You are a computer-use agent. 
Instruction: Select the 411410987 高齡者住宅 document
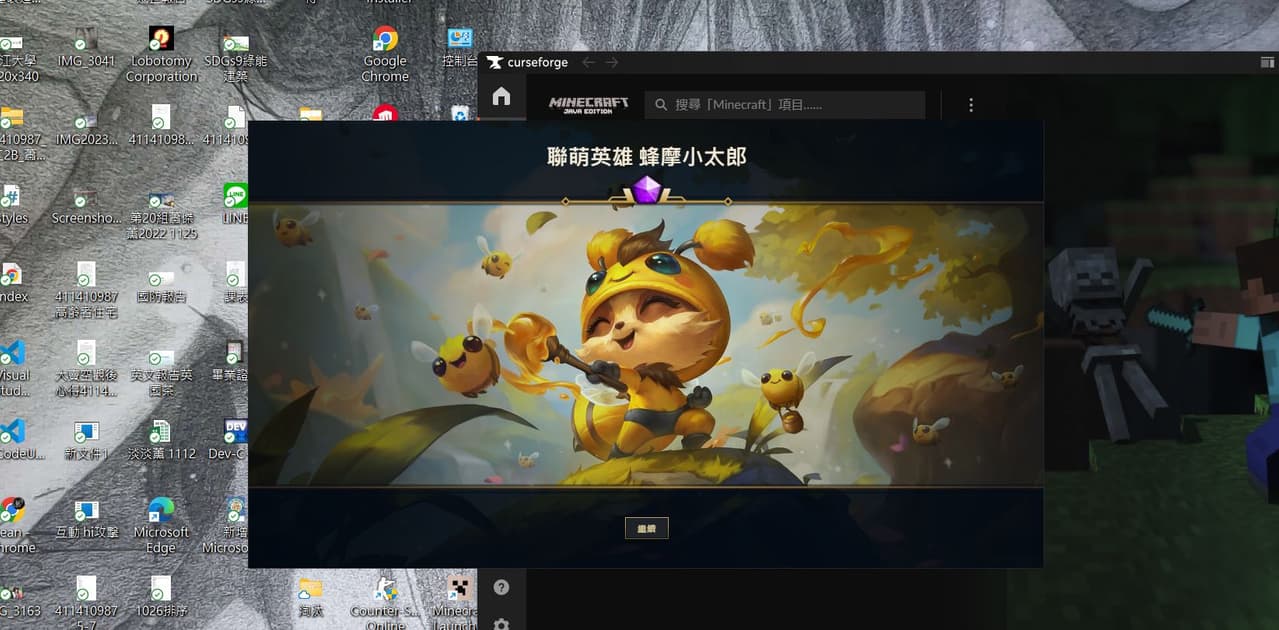click(x=86, y=290)
